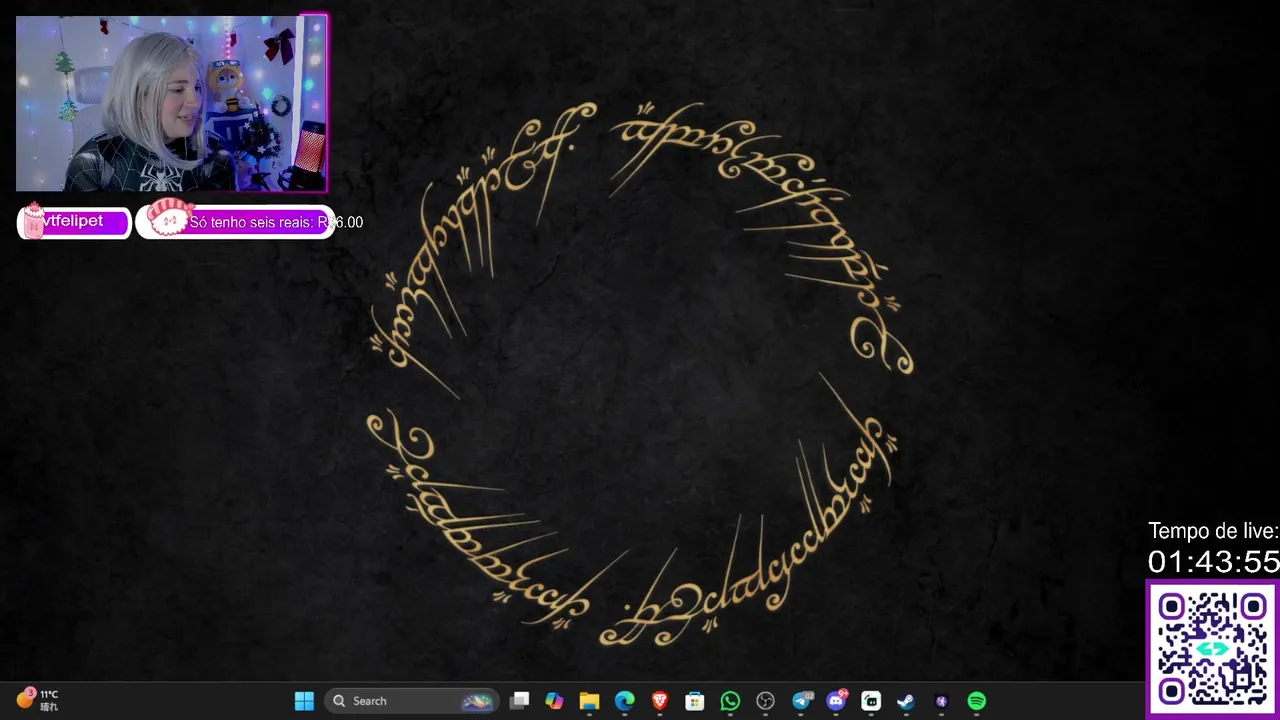This screenshot has height=720, width=1280.
Task: Click the taskbar Search box
Action: [x=411, y=701]
